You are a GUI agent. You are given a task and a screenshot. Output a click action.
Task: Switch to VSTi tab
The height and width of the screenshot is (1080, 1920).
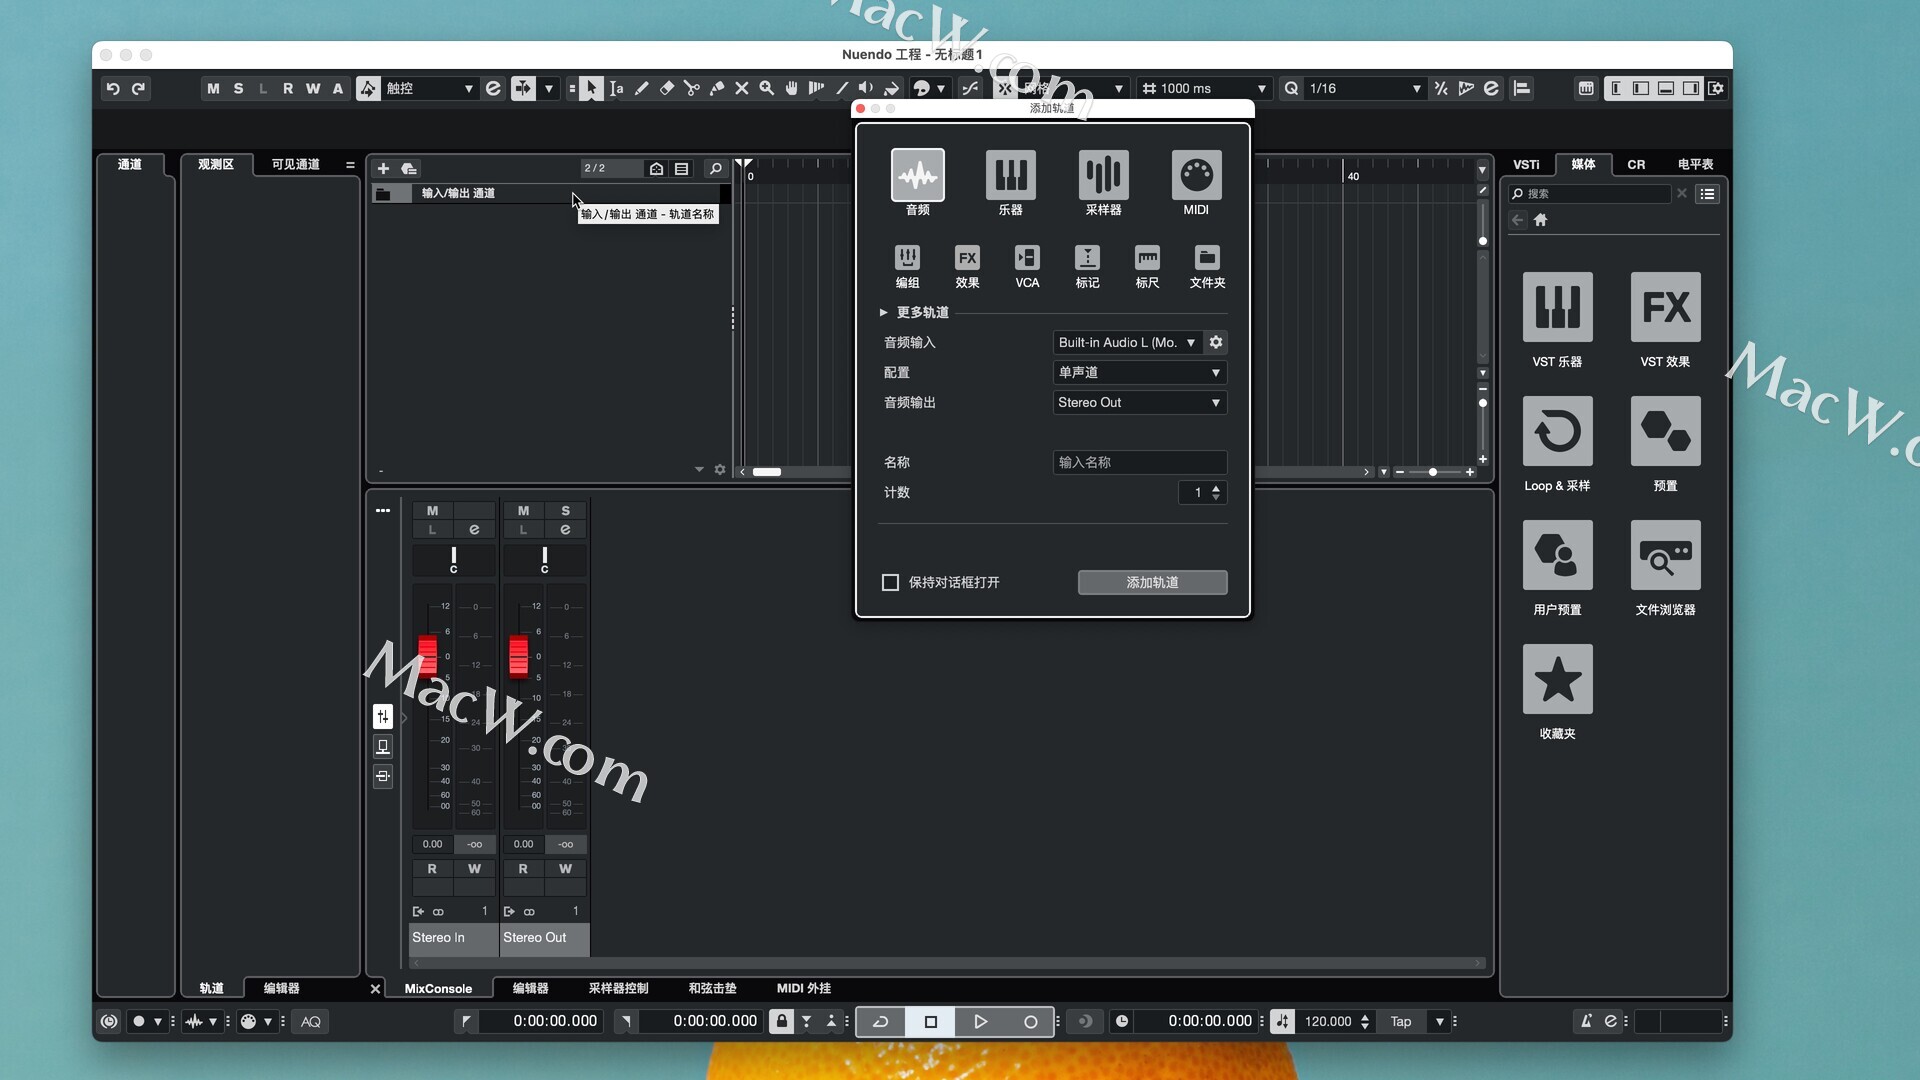pyautogui.click(x=1526, y=164)
